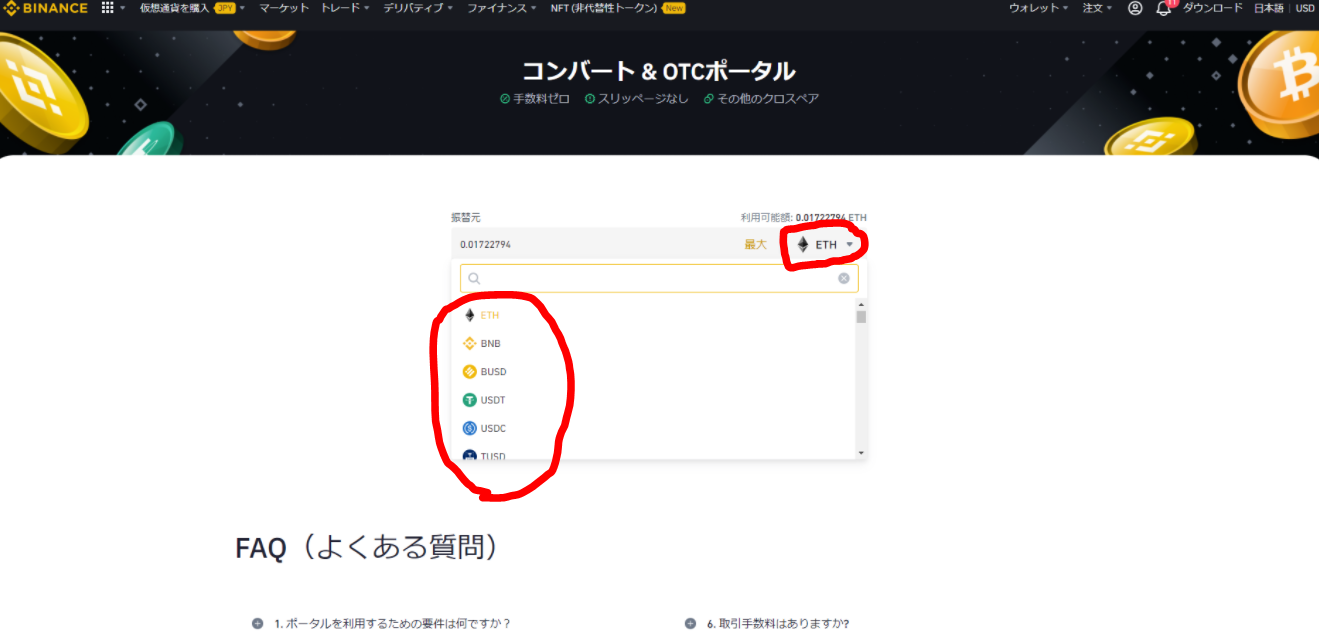The image size is (1319, 633).
Task: Open the apps grid menu icon
Action: click(x=108, y=8)
